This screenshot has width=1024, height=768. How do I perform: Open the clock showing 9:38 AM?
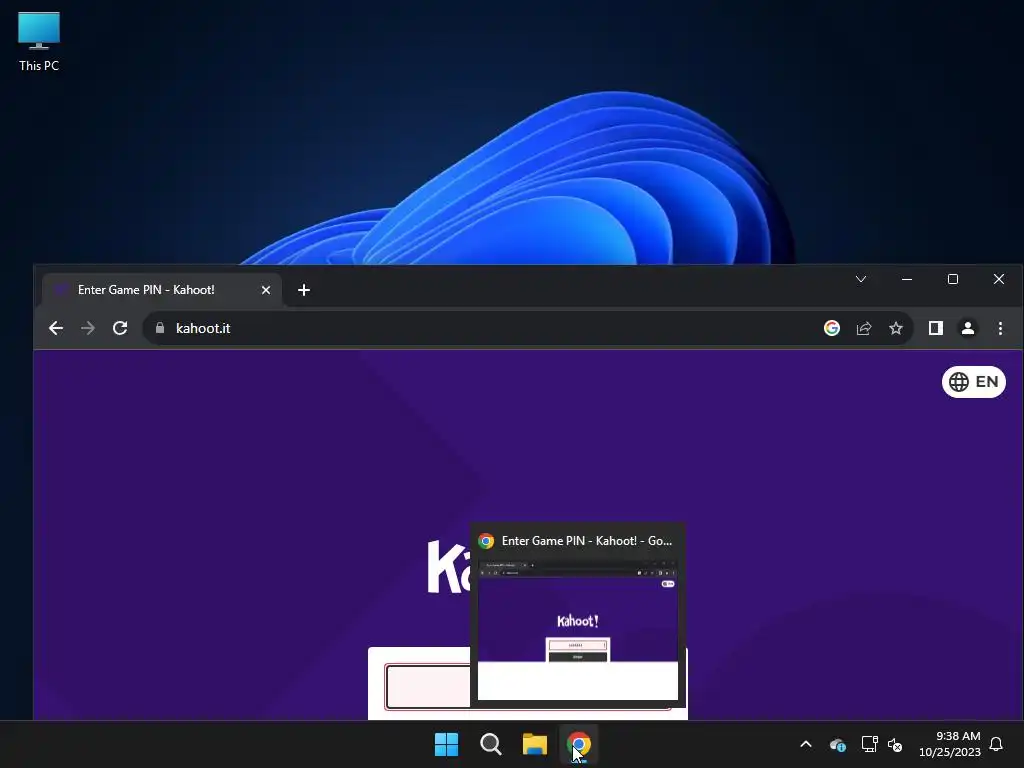tap(950, 744)
